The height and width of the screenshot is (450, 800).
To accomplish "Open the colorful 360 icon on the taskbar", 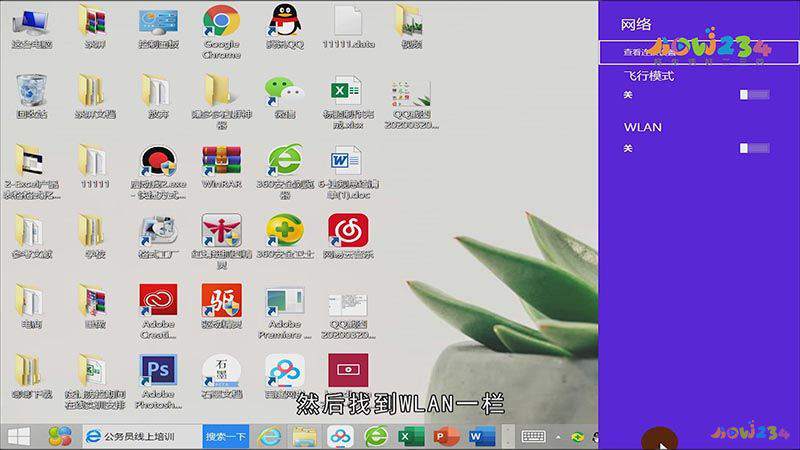I will click(x=60, y=437).
